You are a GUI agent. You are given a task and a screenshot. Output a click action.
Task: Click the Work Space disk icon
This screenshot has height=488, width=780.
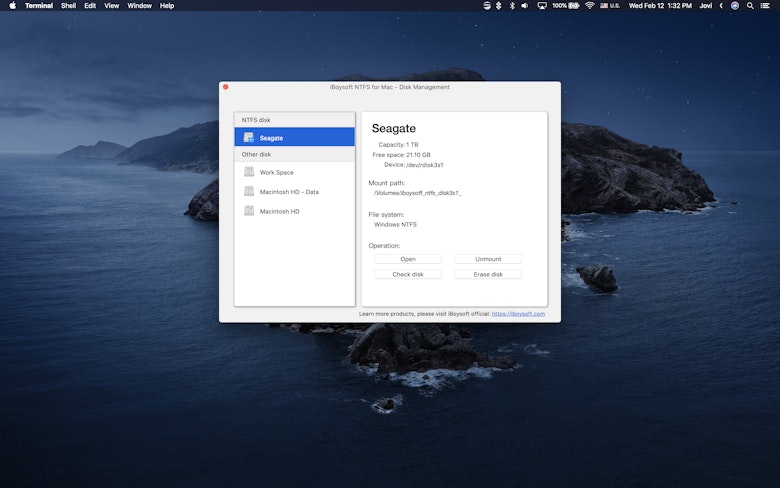249,172
